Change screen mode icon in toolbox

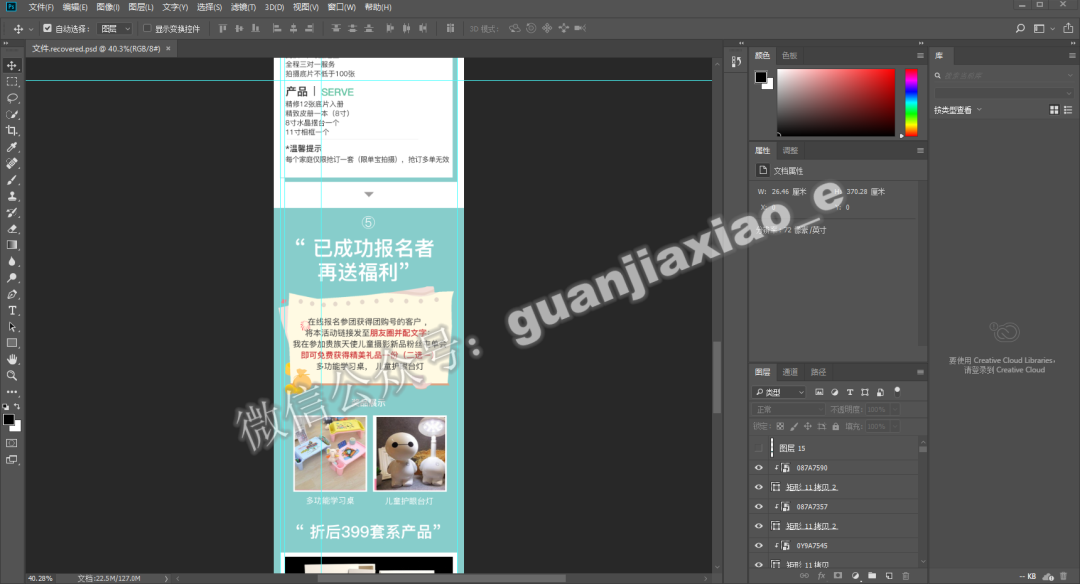coord(12,459)
